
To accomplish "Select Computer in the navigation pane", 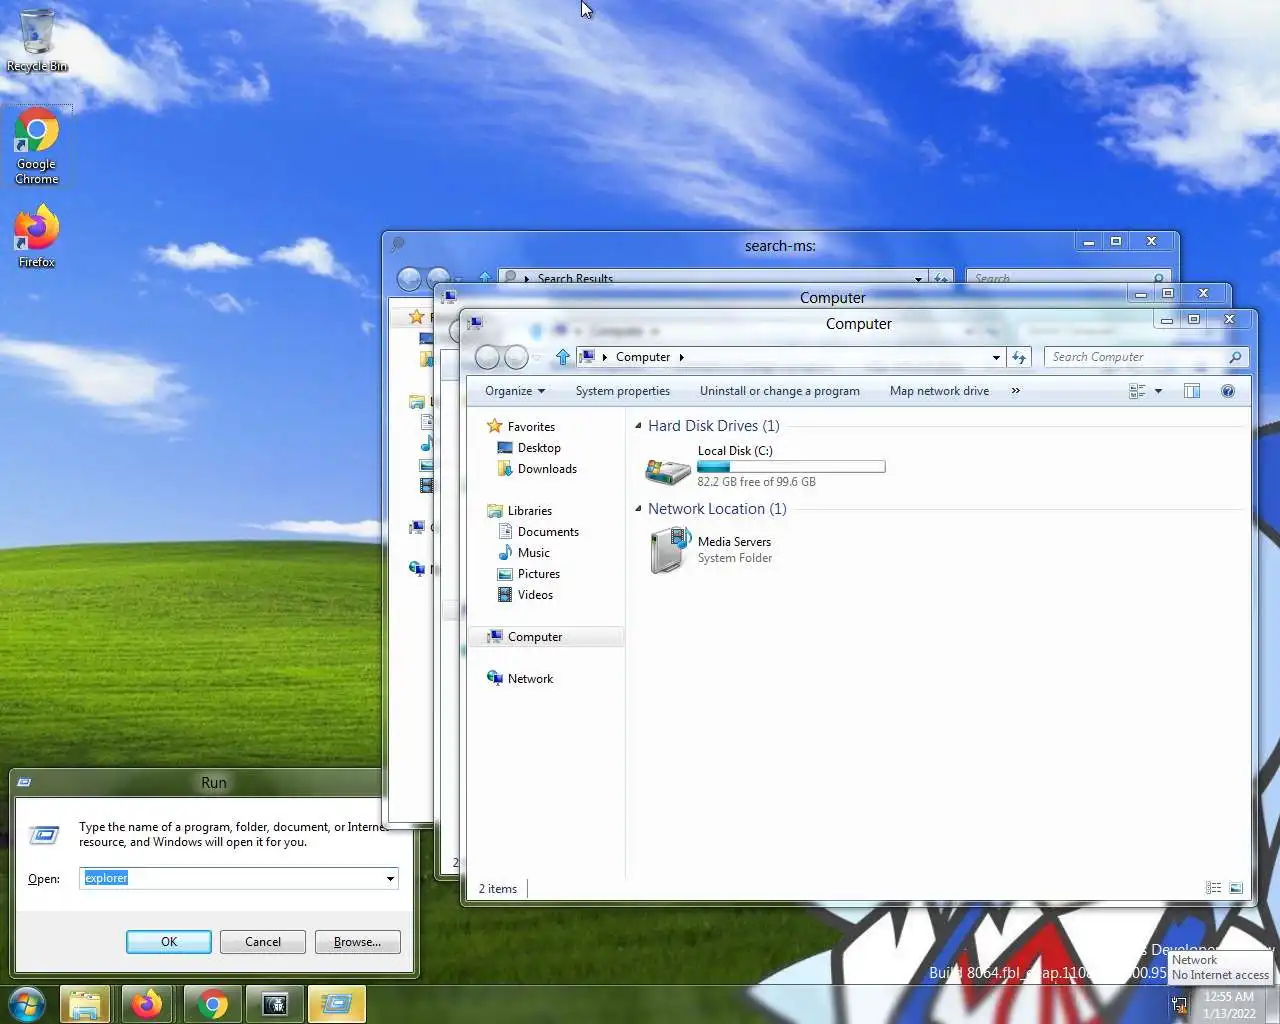I will [546, 637].
